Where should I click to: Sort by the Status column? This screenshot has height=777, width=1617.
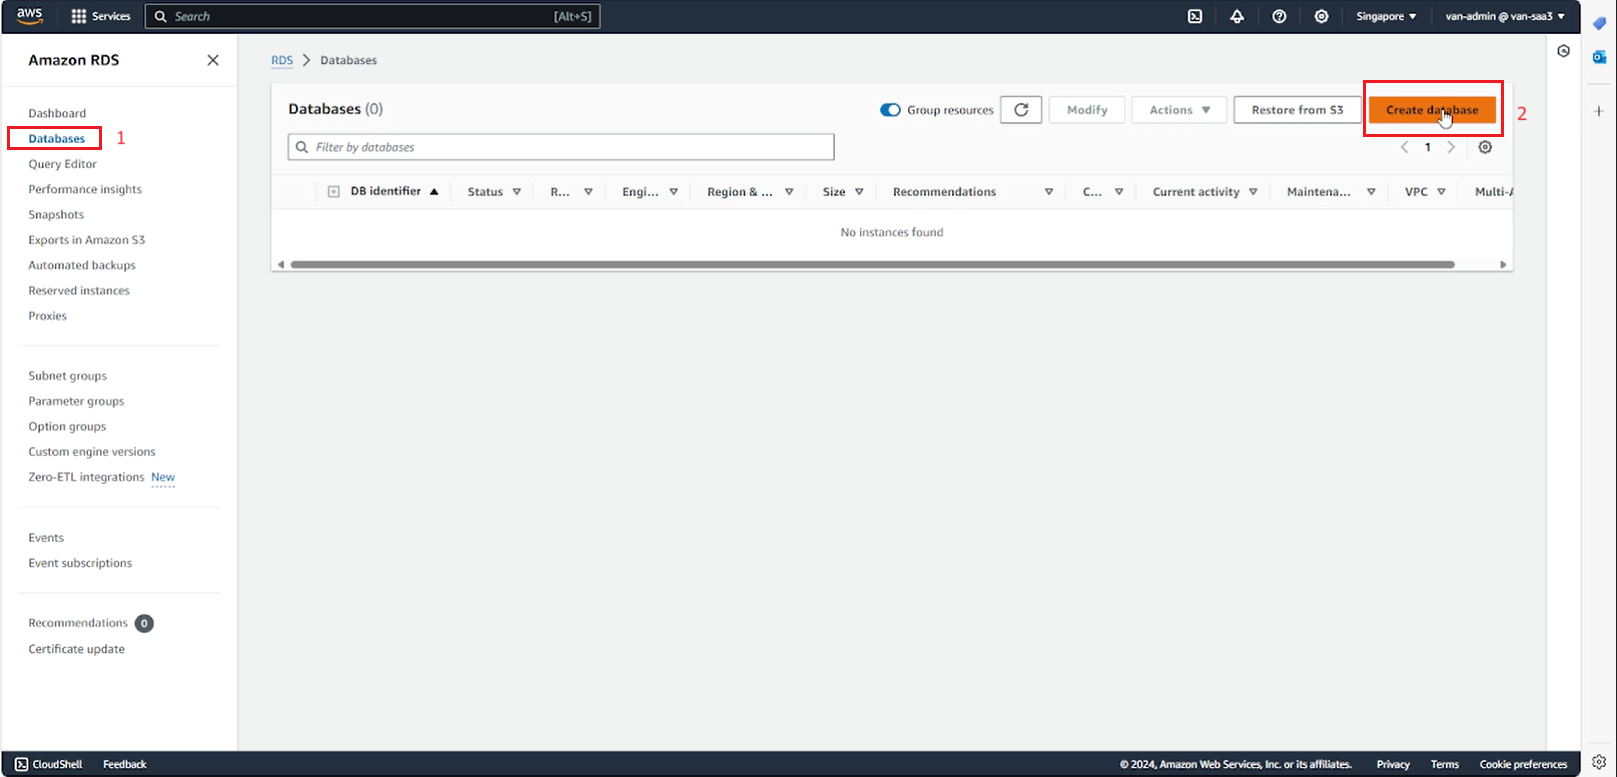(494, 192)
